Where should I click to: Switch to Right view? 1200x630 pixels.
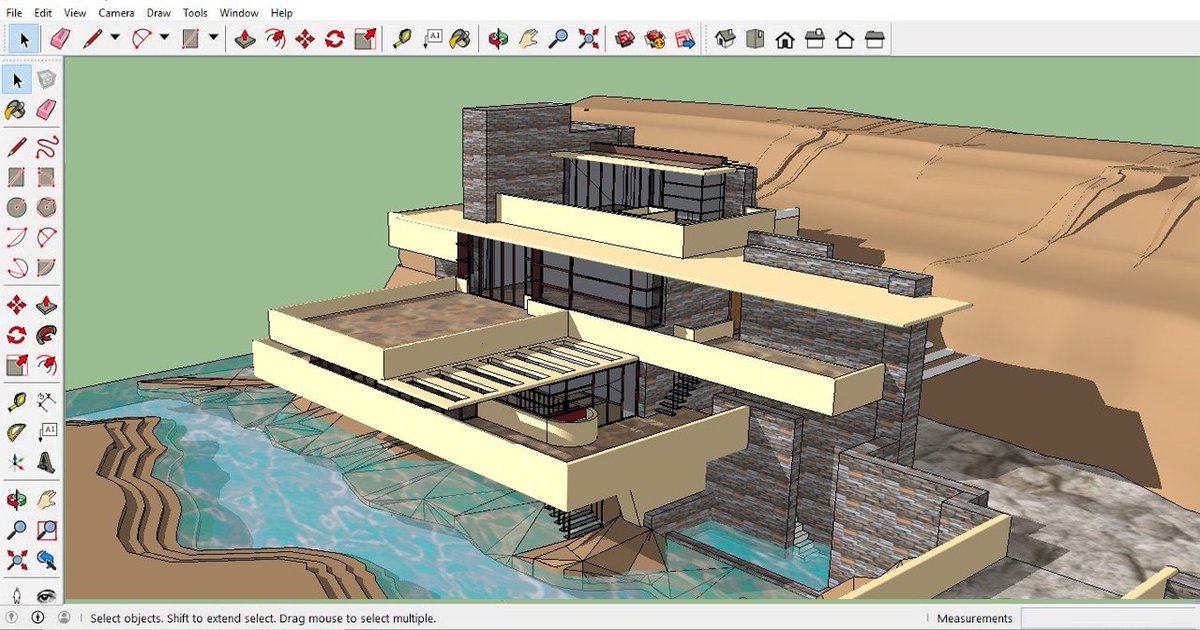(x=815, y=39)
